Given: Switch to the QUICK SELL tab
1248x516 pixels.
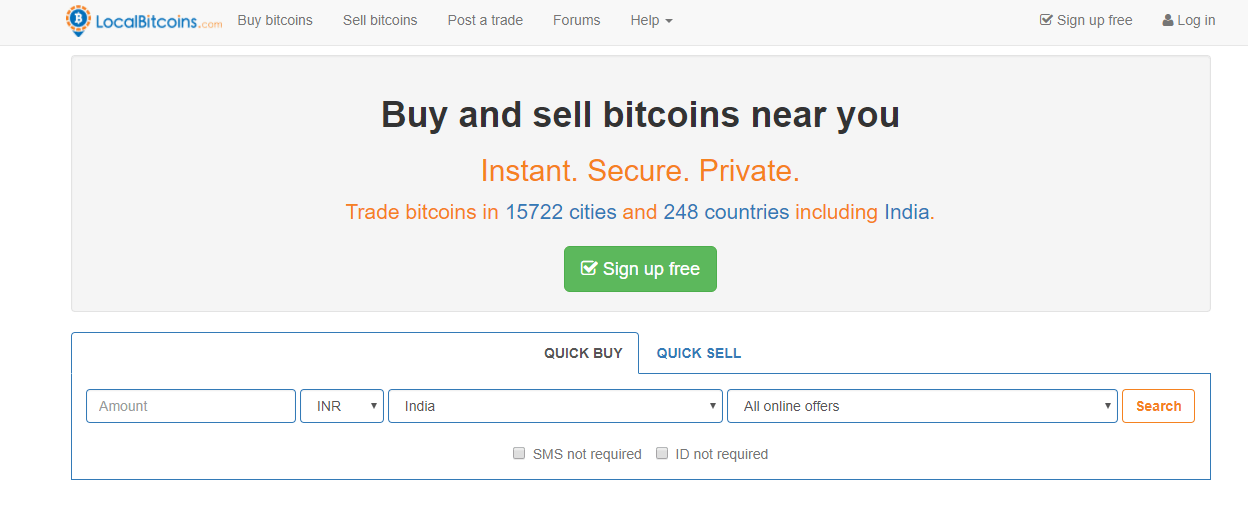Looking at the screenshot, I should point(699,353).
